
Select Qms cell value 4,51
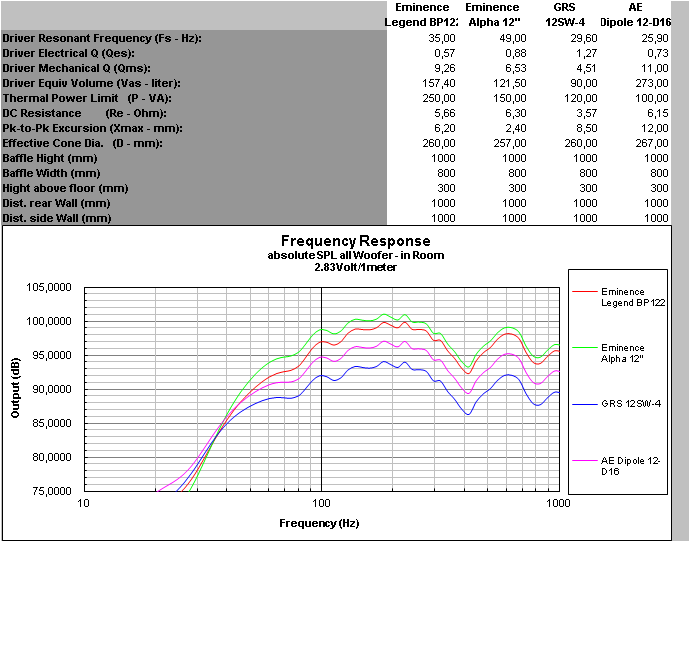click(587, 68)
